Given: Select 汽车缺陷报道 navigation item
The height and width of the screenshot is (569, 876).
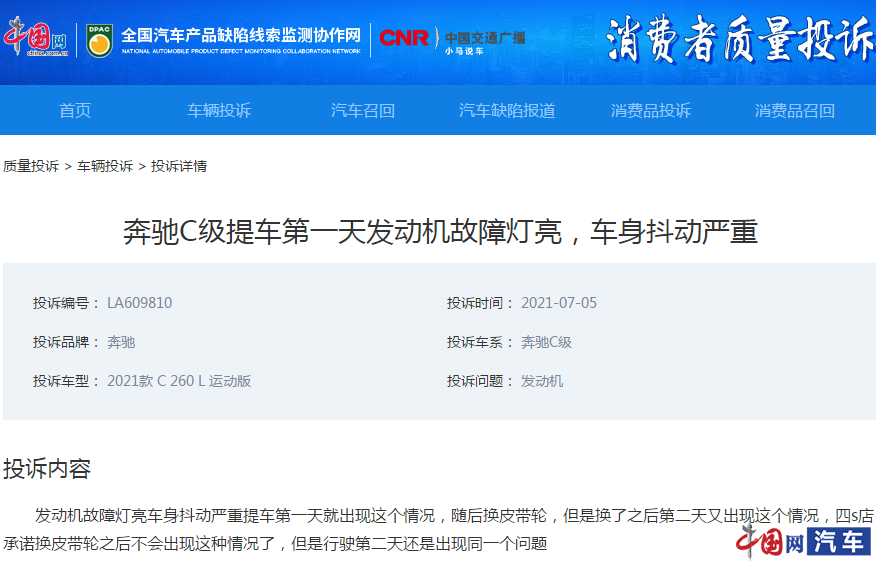Looking at the screenshot, I should [507, 110].
